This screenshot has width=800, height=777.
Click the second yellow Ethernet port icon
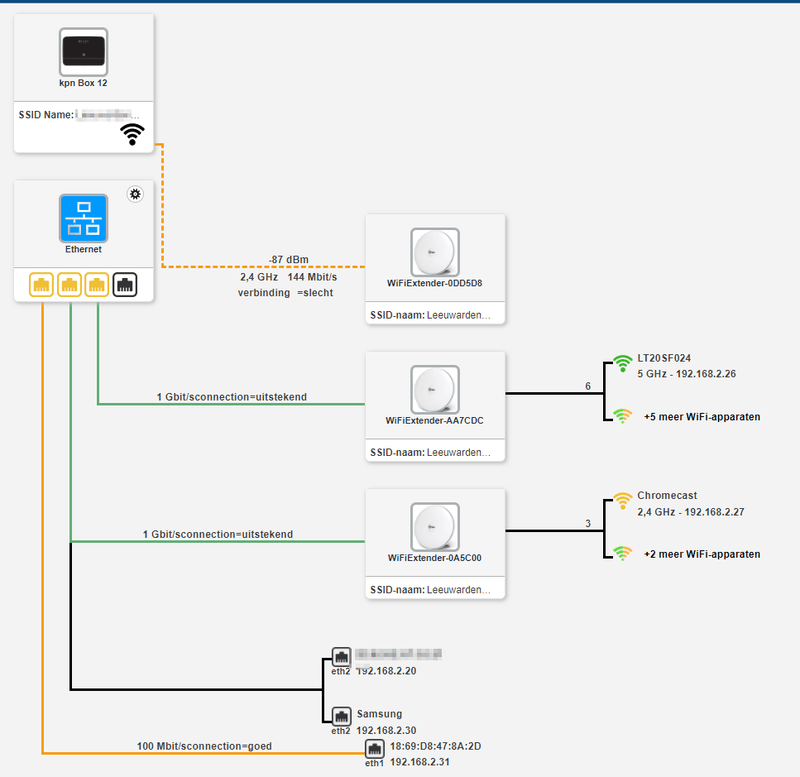click(69, 285)
